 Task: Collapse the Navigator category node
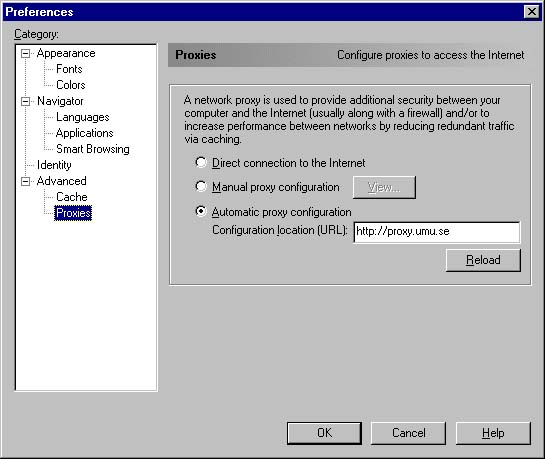click(25, 101)
